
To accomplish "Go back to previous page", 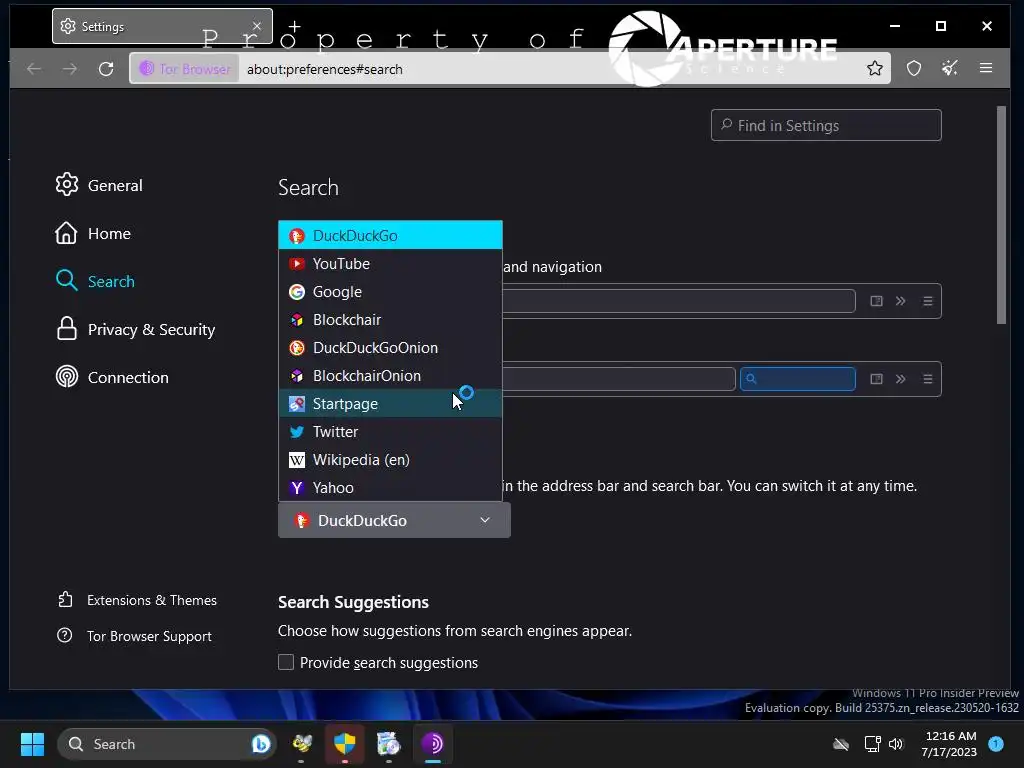I will [34, 69].
